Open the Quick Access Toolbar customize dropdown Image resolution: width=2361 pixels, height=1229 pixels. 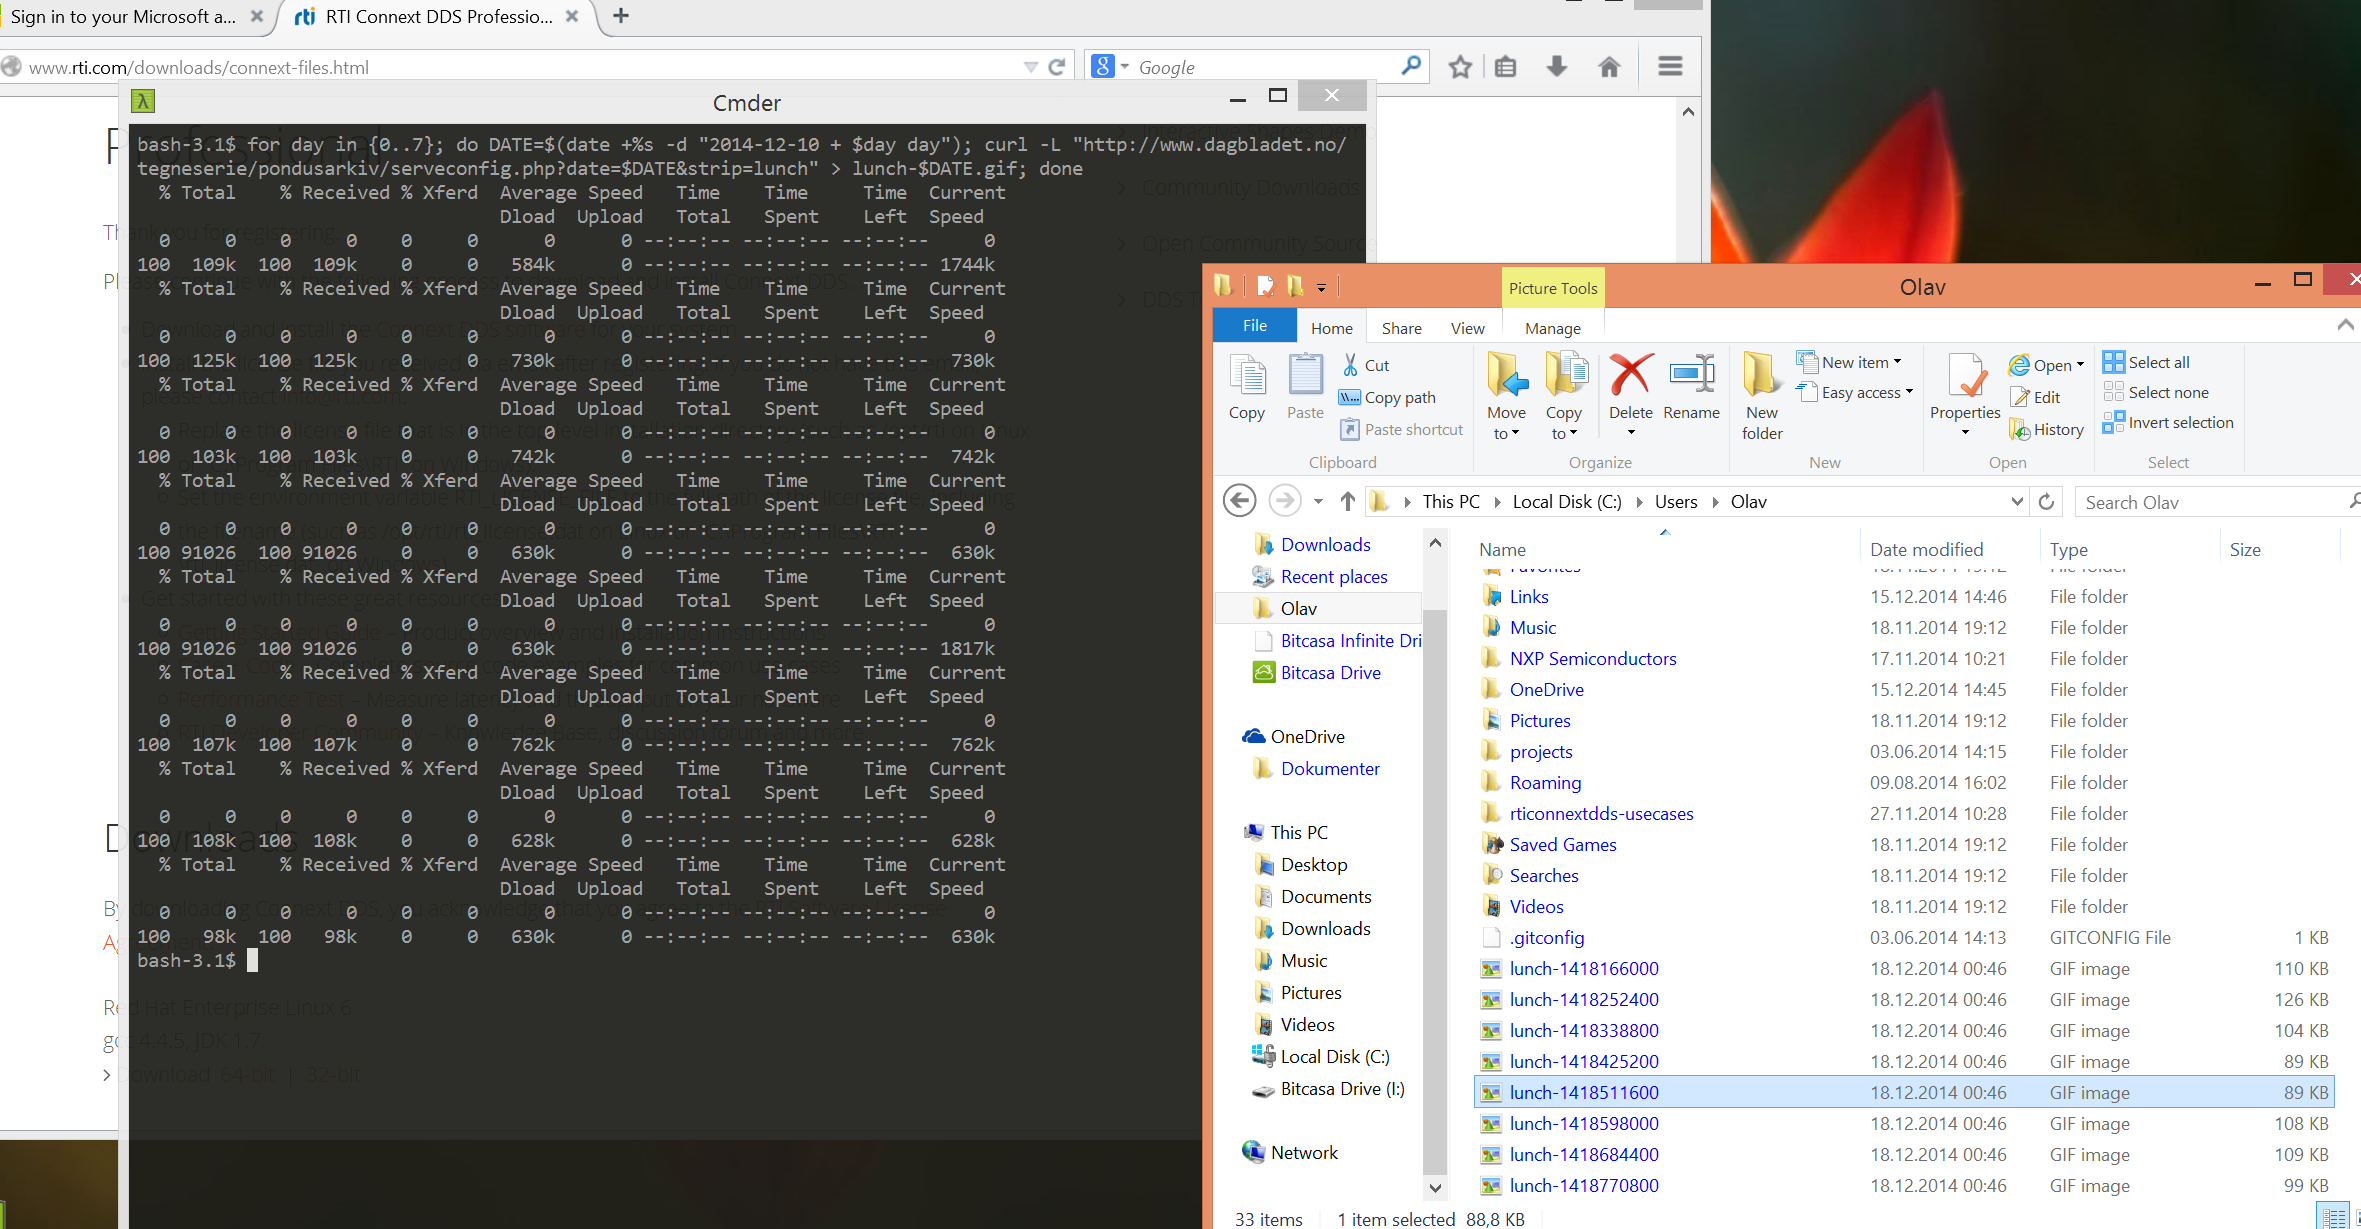[x=1321, y=288]
